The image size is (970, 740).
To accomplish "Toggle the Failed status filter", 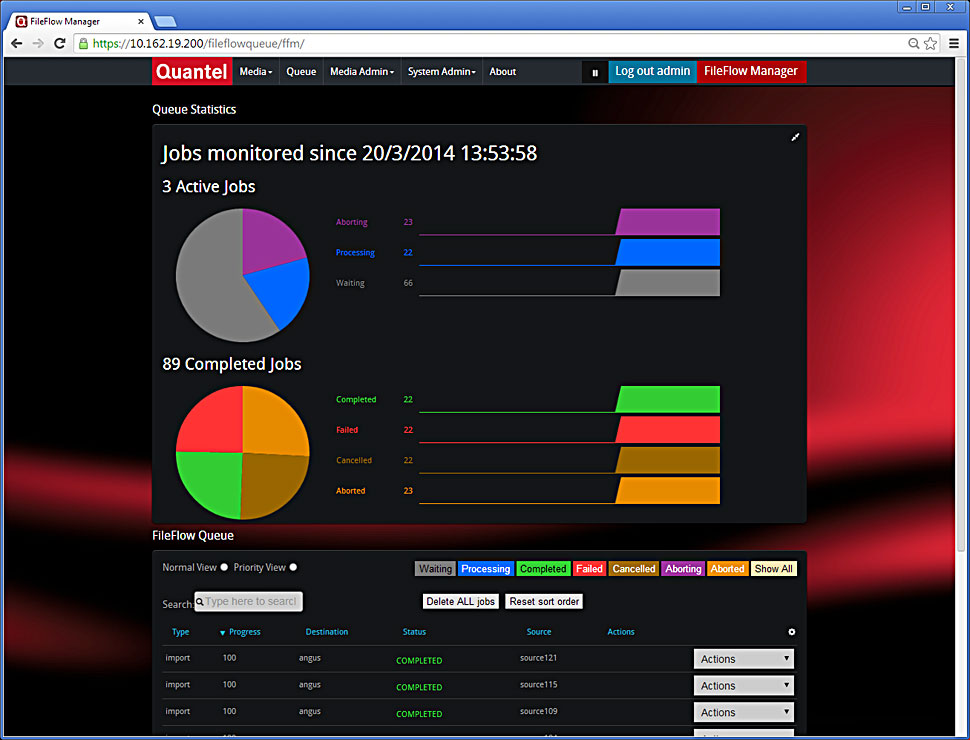I will tap(589, 569).
